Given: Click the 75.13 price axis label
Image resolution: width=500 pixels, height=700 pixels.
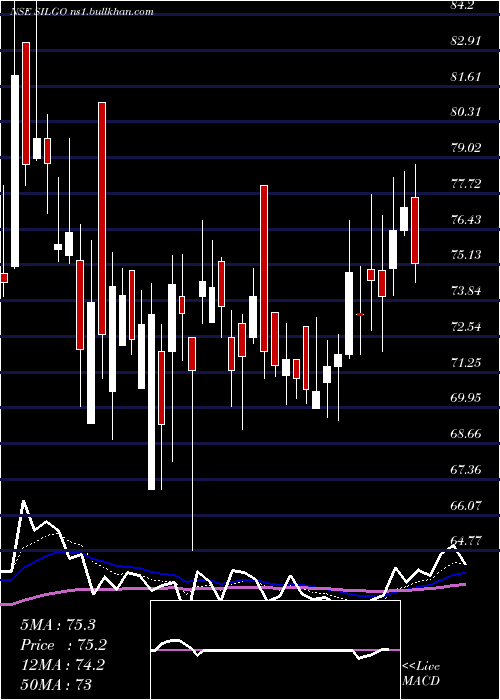Looking at the screenshot, I should (467, 255).
